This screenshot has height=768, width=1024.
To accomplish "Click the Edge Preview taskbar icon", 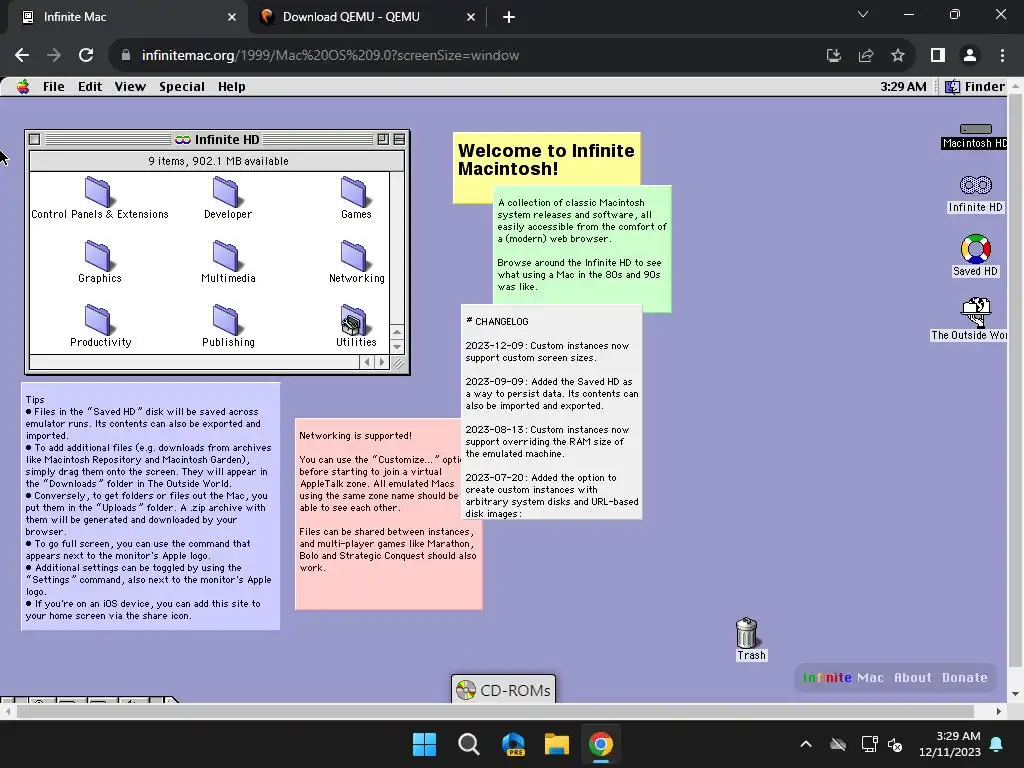I will pyautogui.click(x=513, y=744).
